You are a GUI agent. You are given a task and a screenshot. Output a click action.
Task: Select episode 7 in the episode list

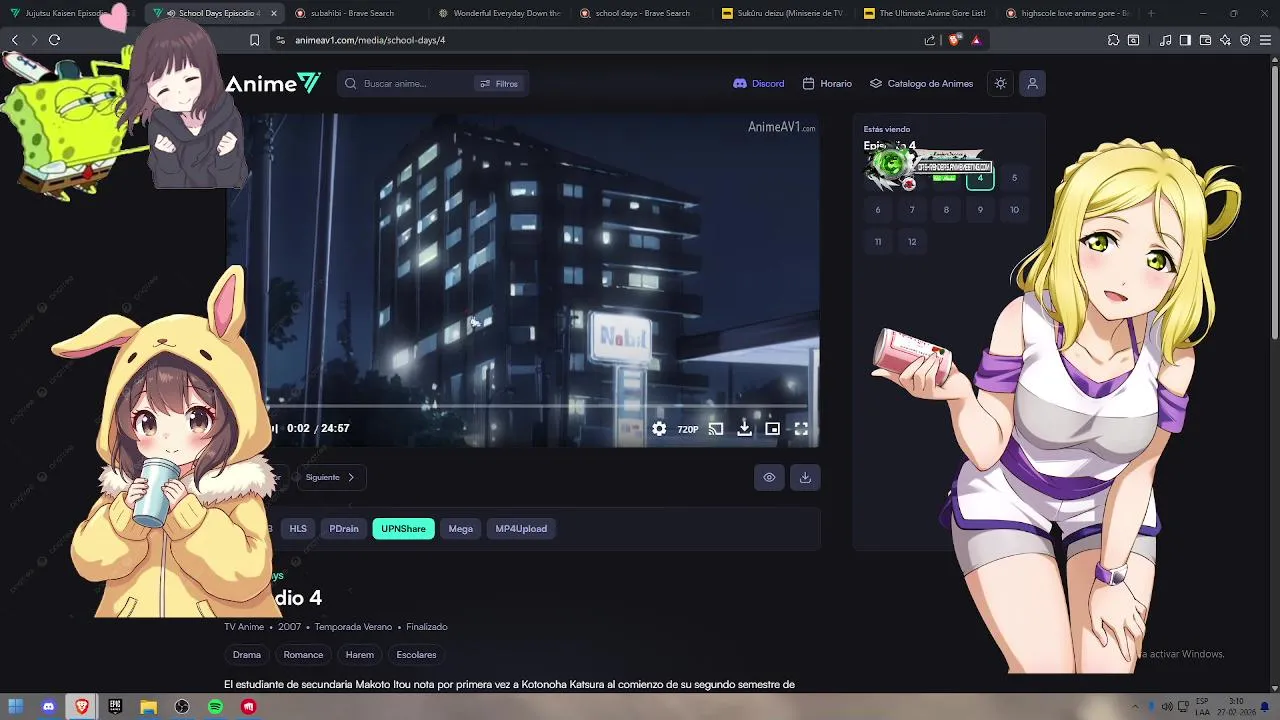[912, 210]
